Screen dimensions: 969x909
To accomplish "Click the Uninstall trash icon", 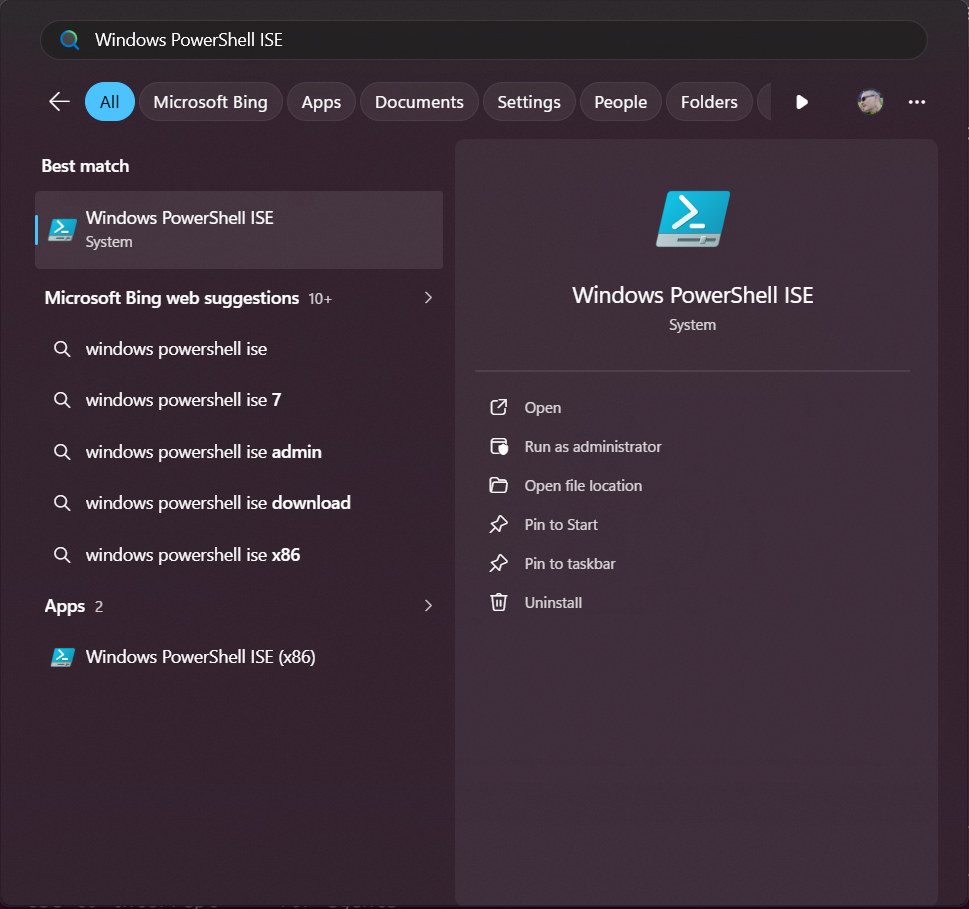I will pyautogui.click(x=499, y=602).
